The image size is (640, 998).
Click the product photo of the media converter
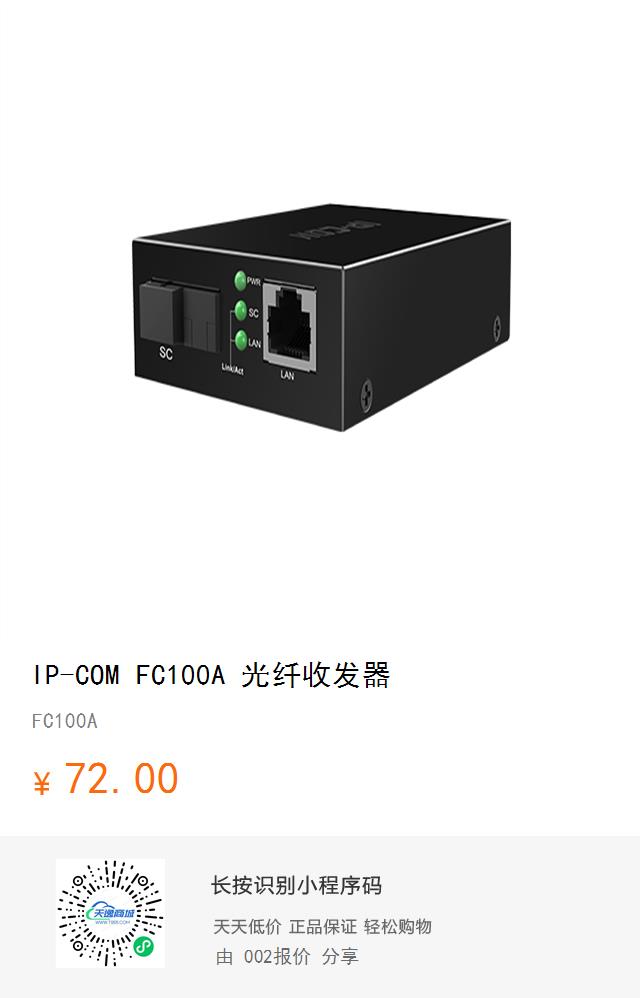(321, 316)
